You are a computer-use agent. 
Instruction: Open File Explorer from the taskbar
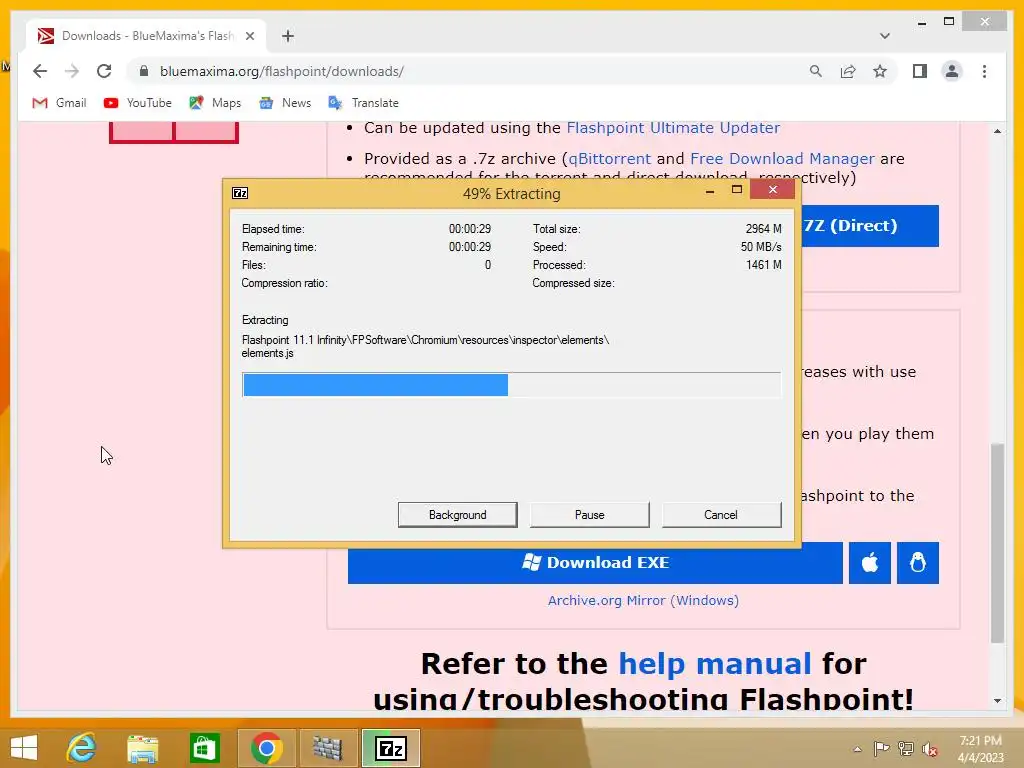(142, 748)
